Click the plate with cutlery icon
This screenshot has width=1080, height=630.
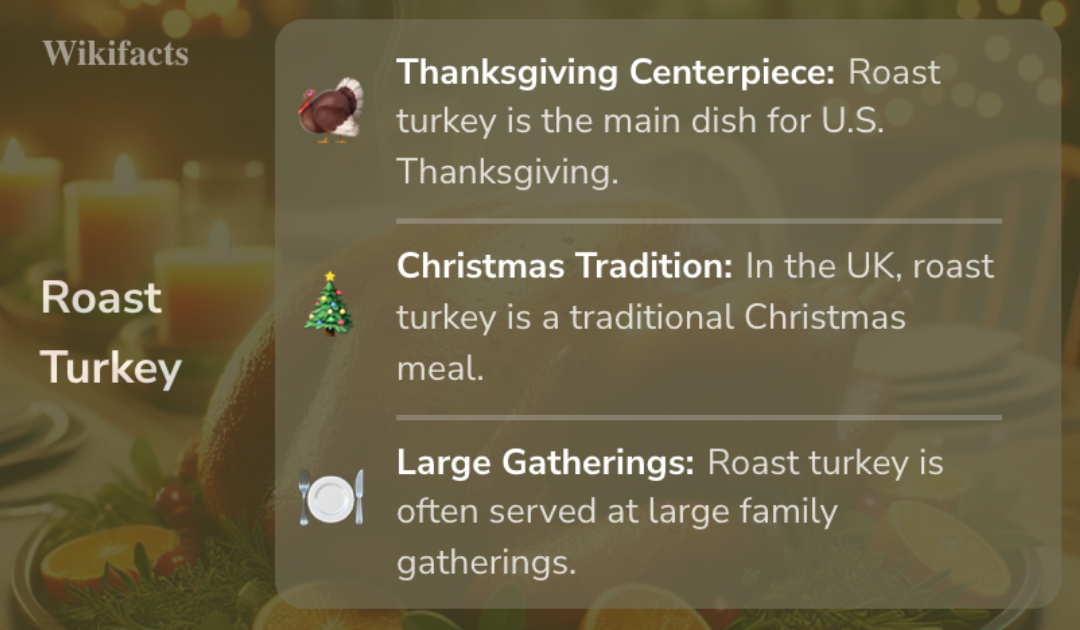pos(331,498)
